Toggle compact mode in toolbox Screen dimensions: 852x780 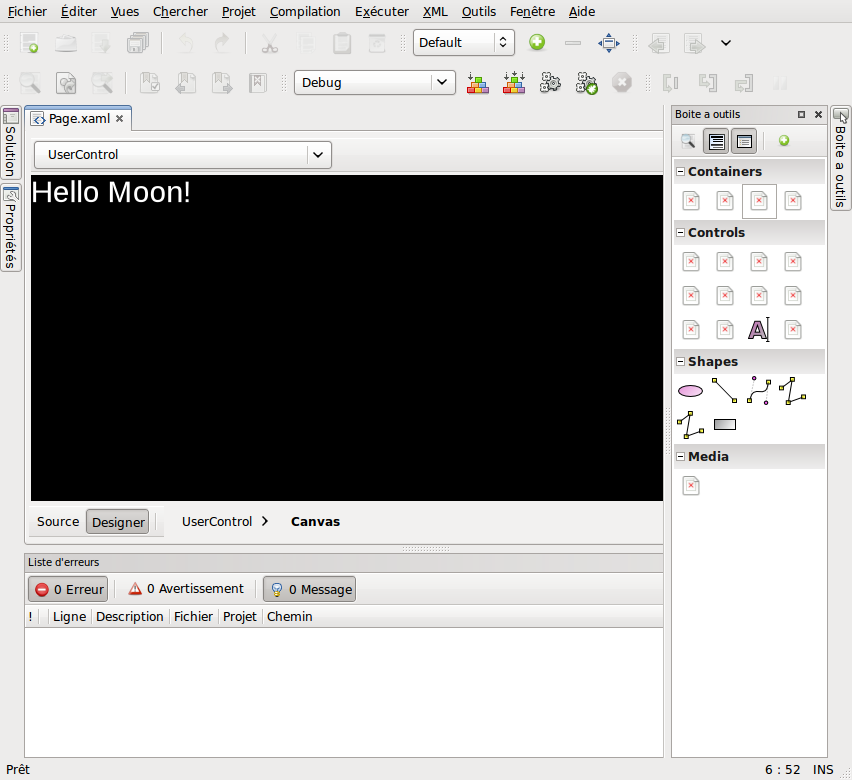[x=744, y=141]
